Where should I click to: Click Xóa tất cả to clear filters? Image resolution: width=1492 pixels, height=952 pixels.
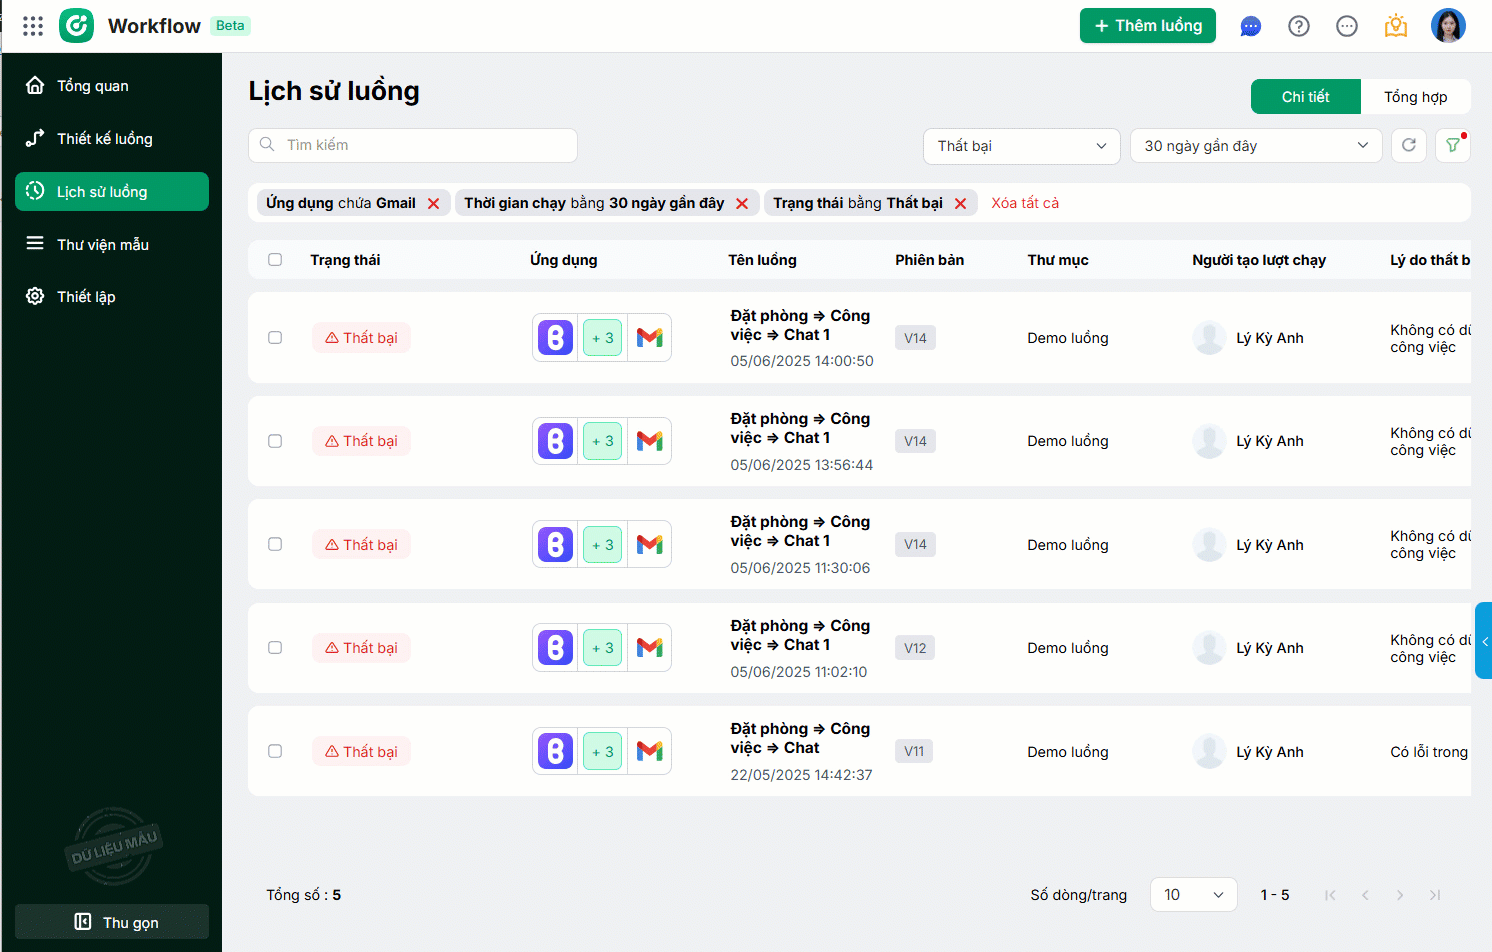click(x=1025, y=203)
